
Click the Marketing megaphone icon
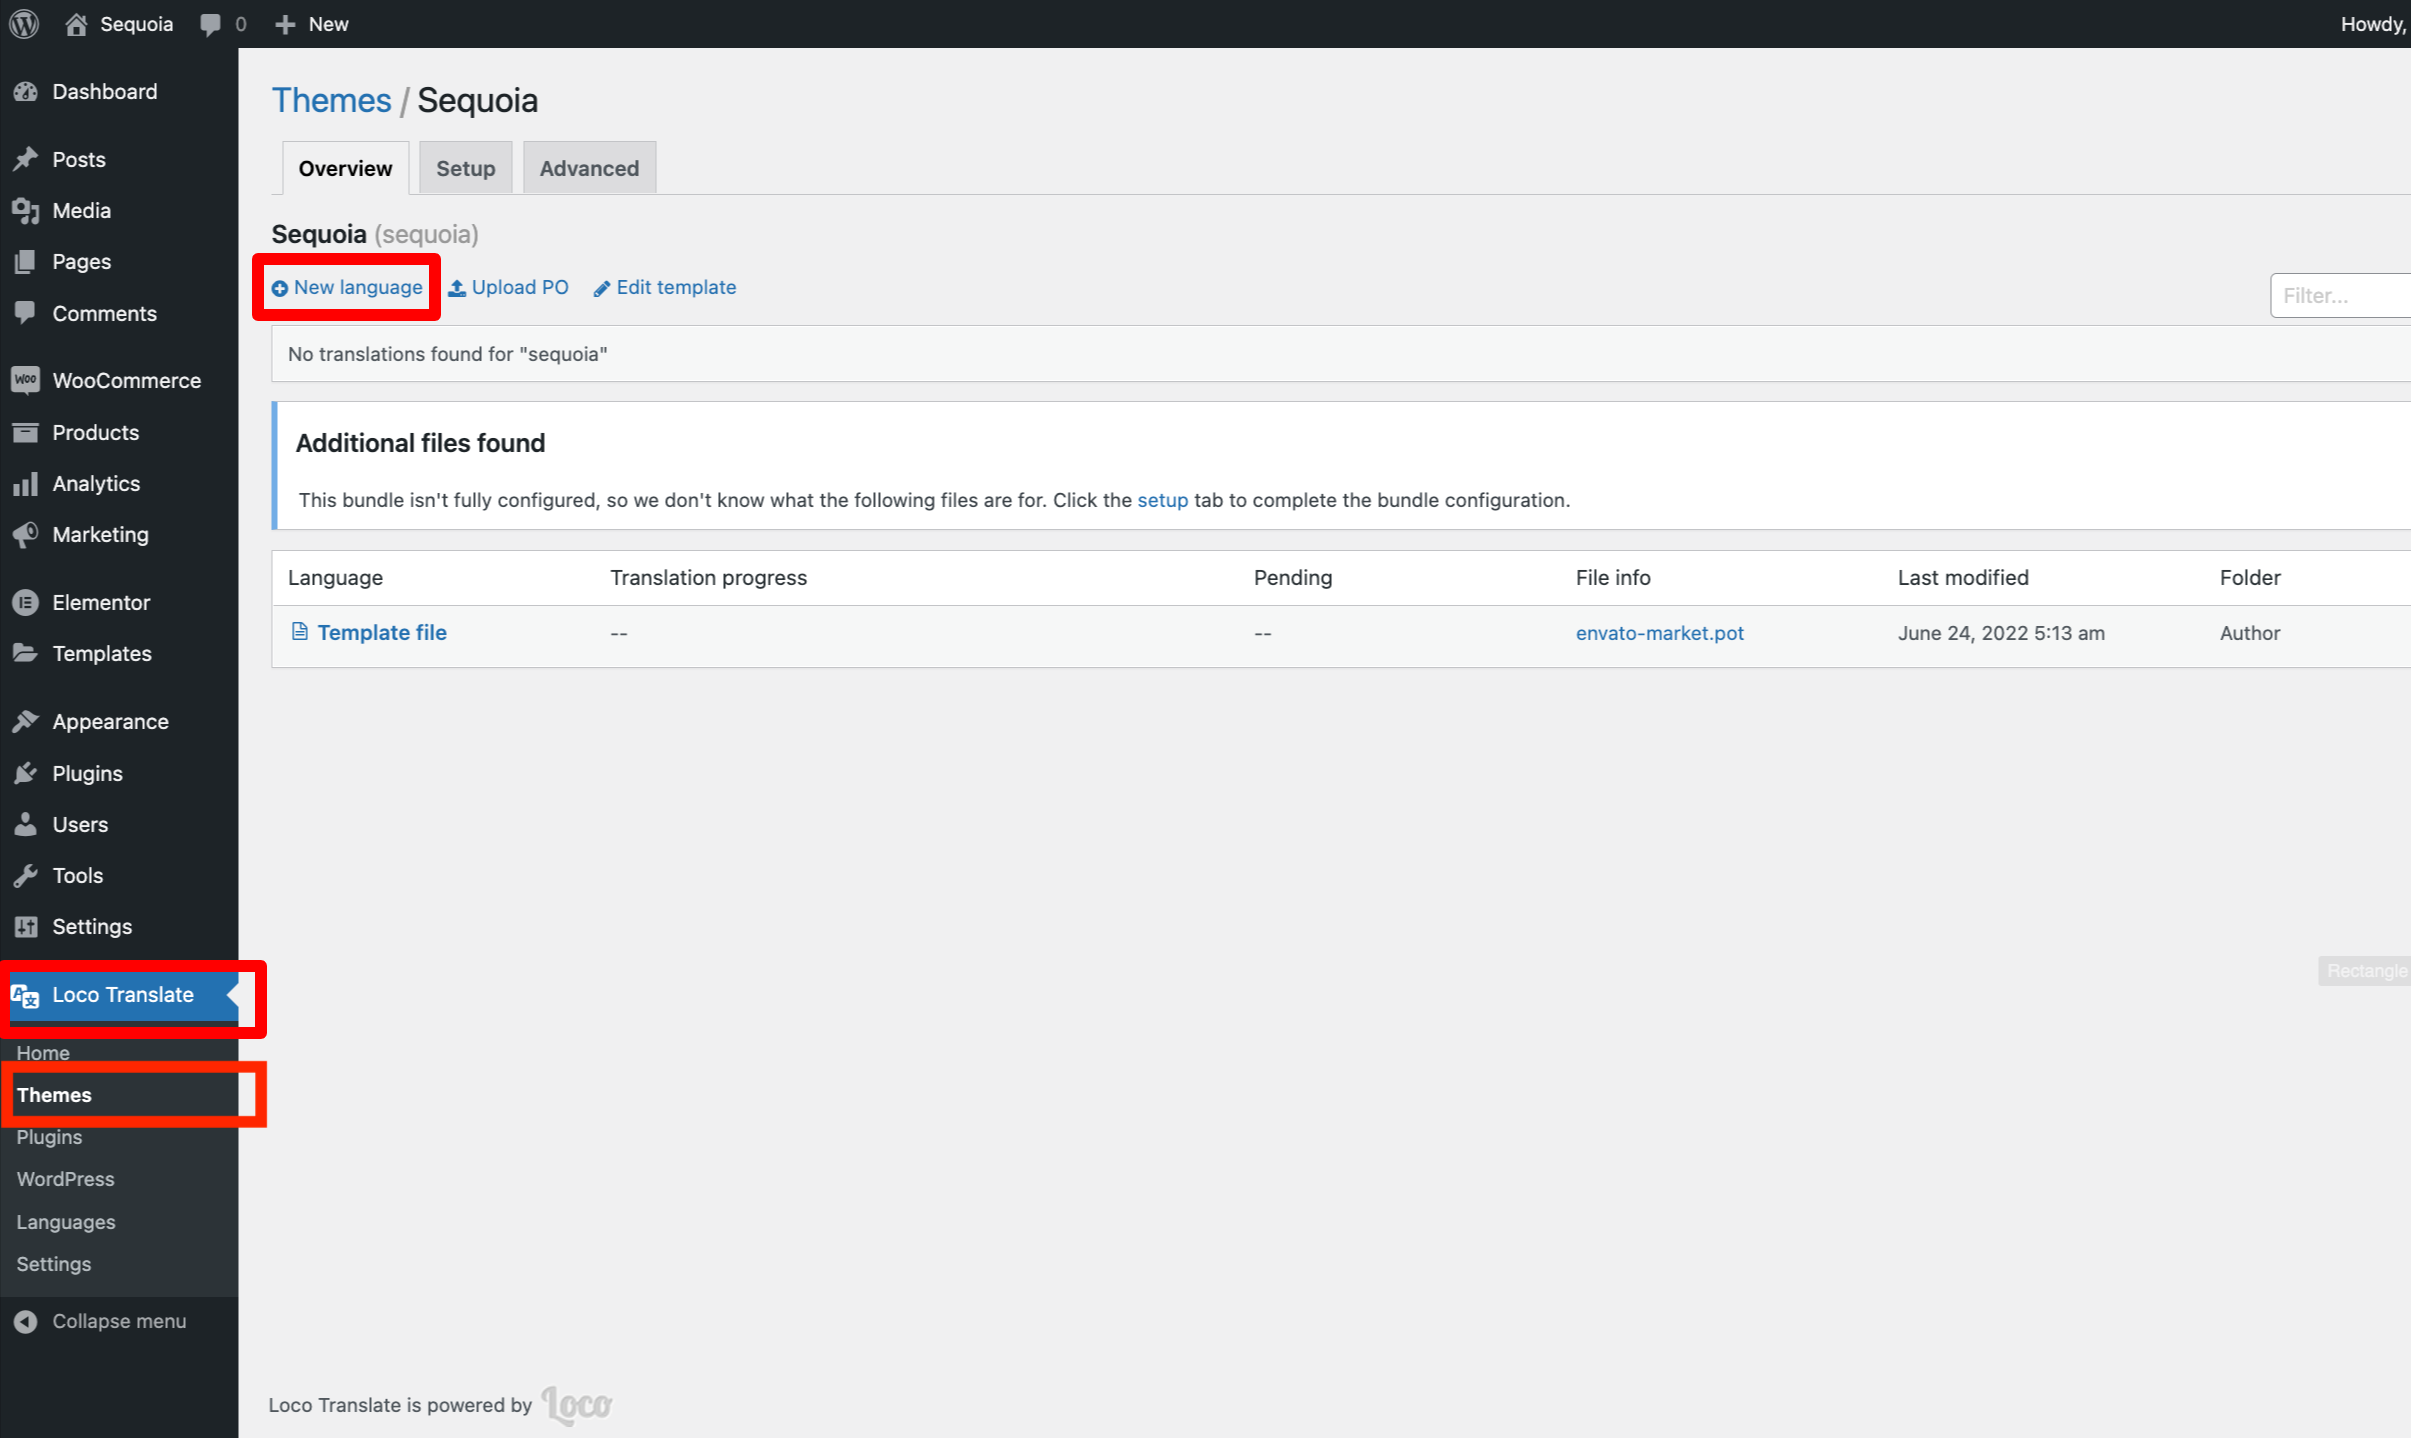[x=26, y=535]
